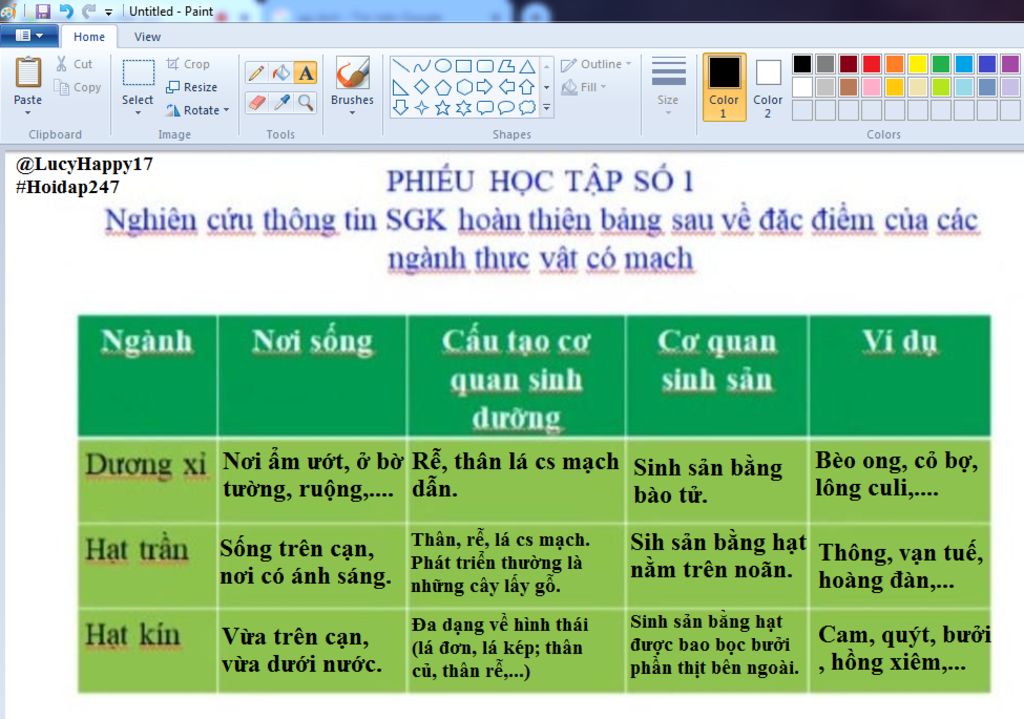The image size is (1024, 719).
Task: Pick the red color swatch
Action: coord(871,64)
